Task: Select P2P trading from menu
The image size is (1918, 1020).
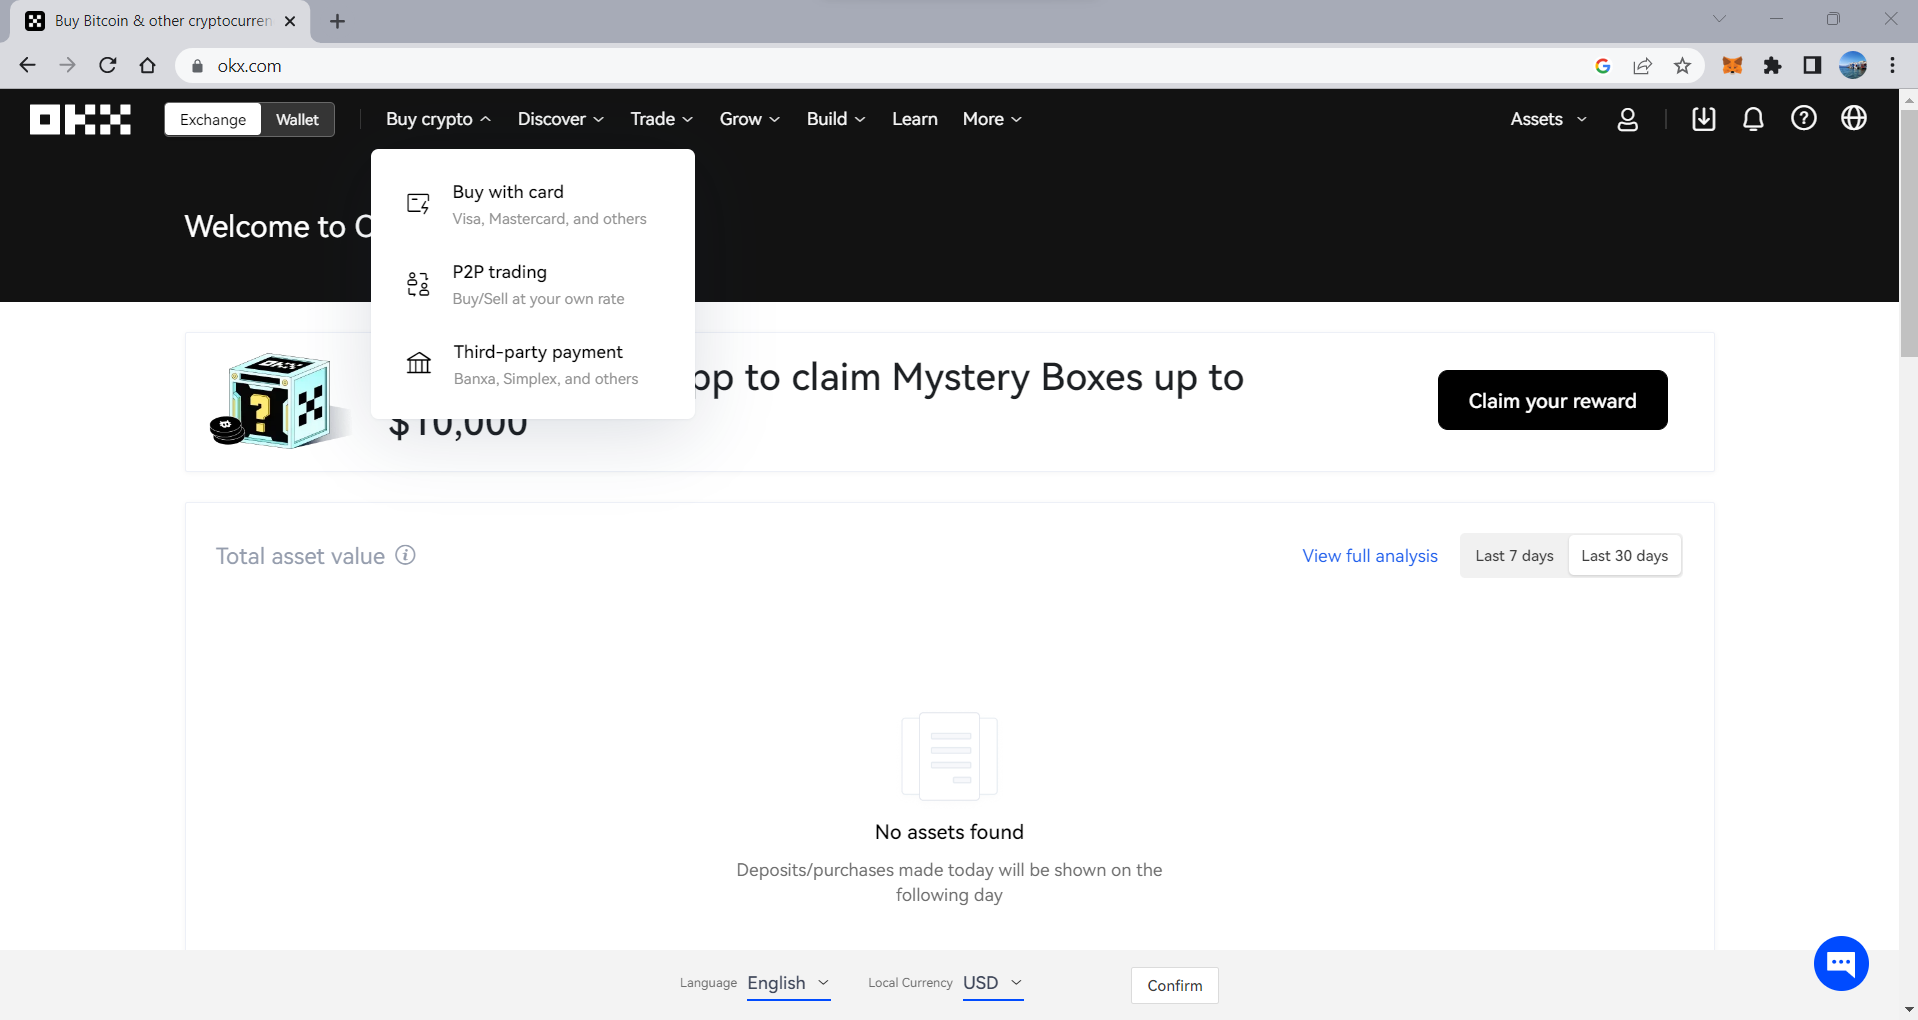Action: click(500, 272)
